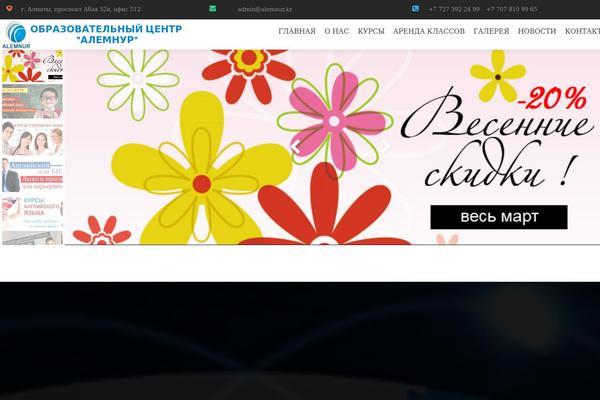Select the thumbnail with child in glasses
600x400 pixels.
32,101
